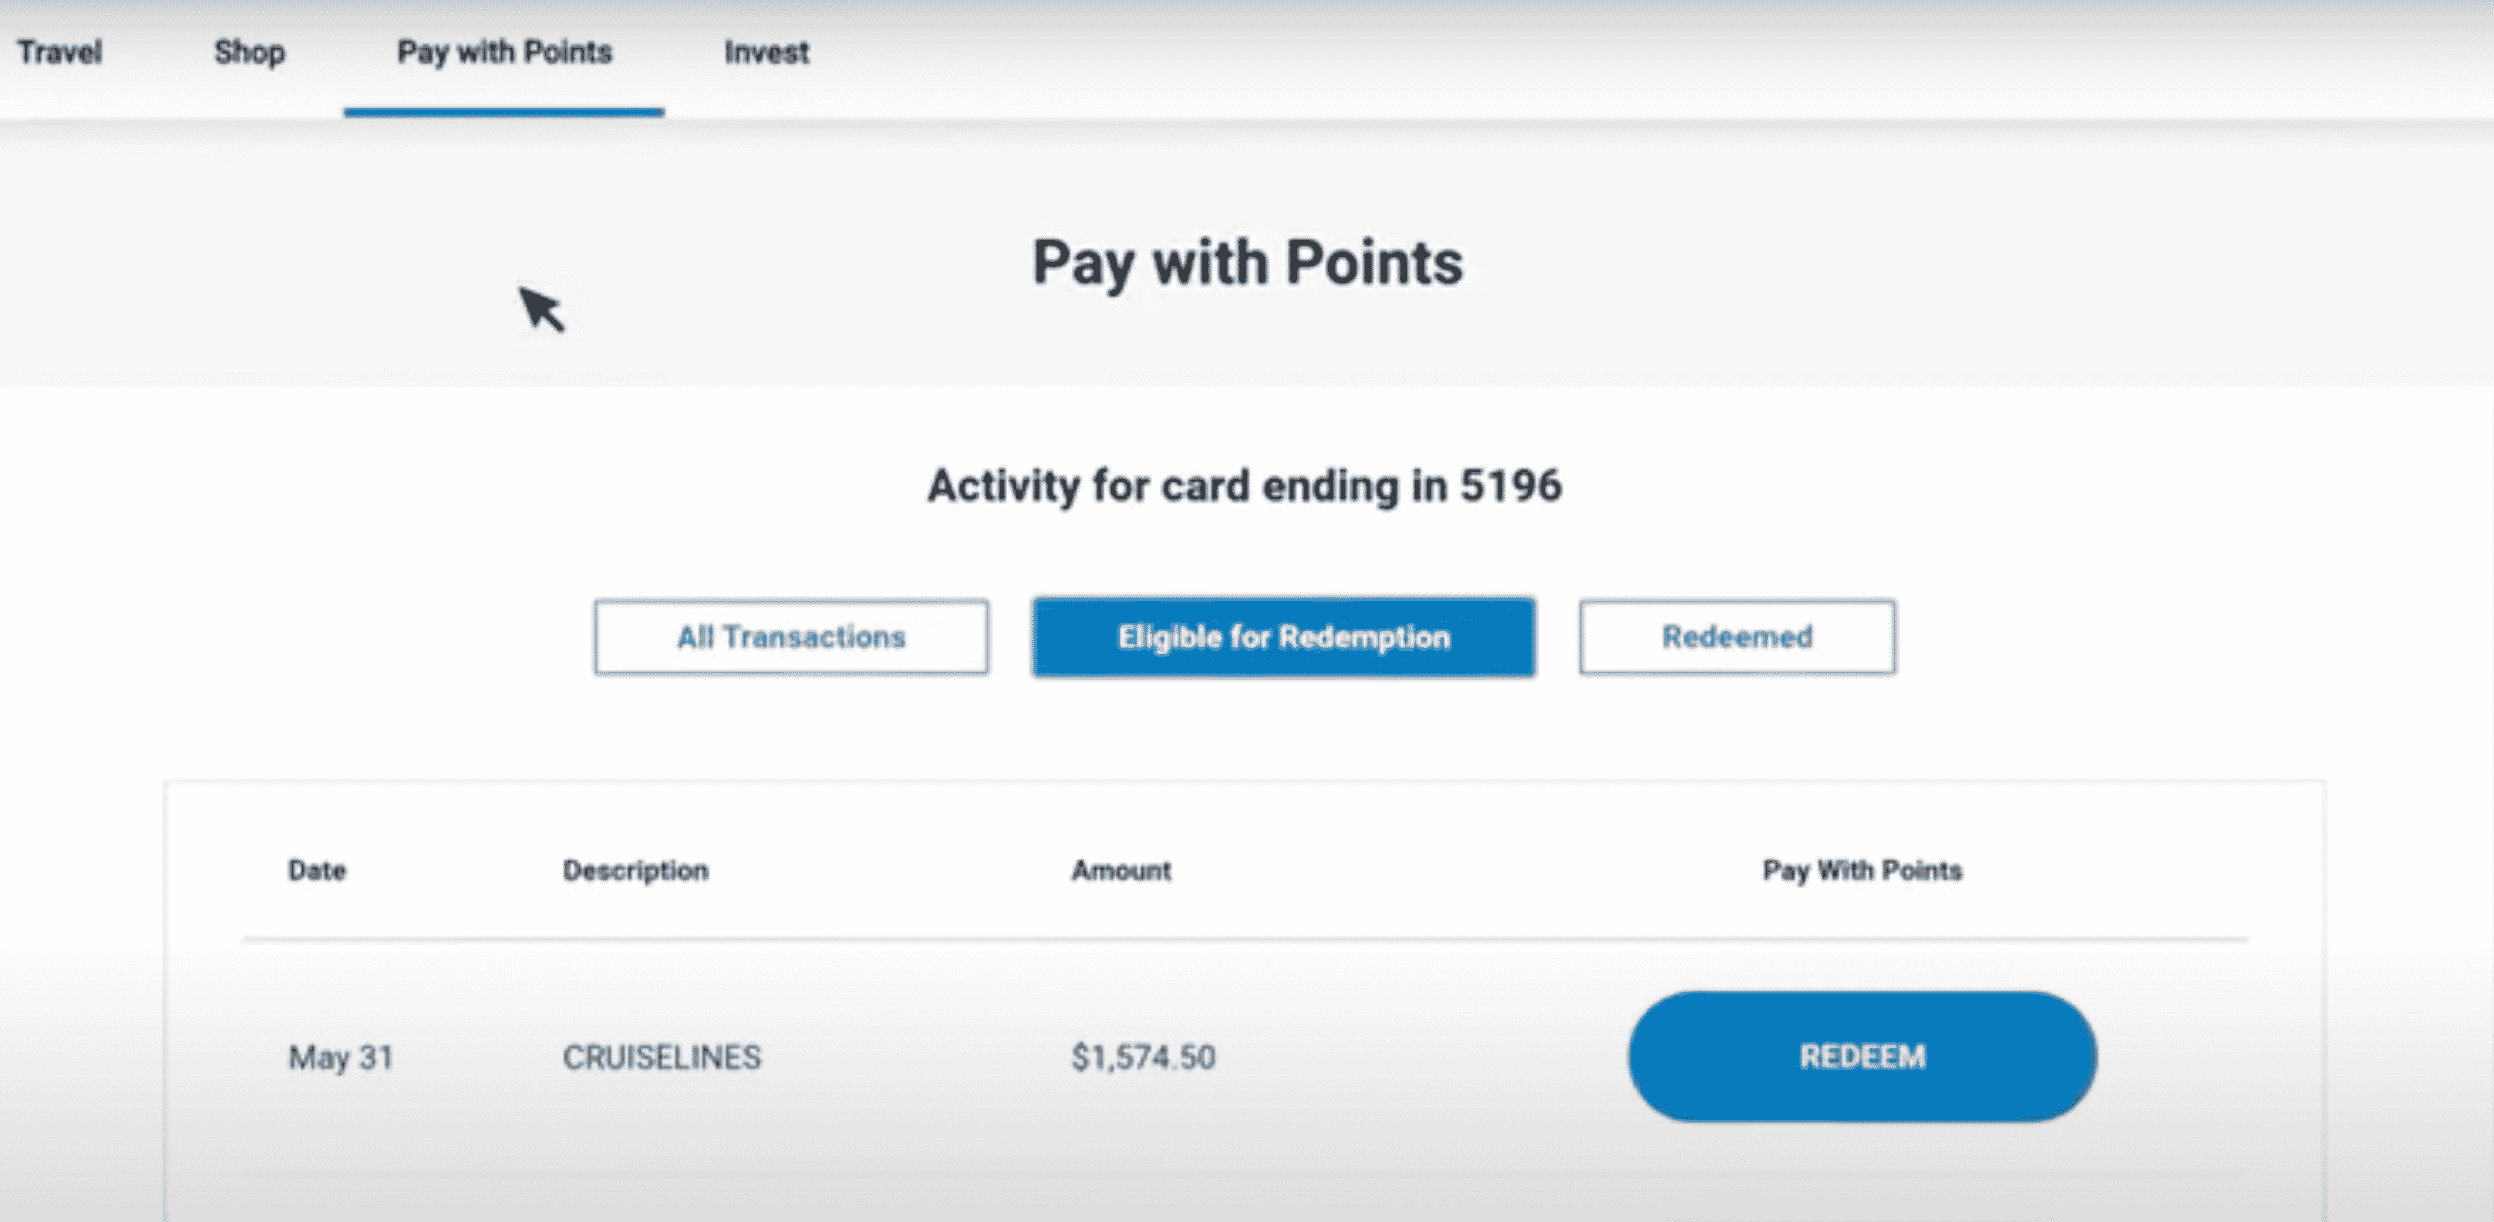
Task: Enable the Eligible for Redemption filter
Action: click(1283, 637)
